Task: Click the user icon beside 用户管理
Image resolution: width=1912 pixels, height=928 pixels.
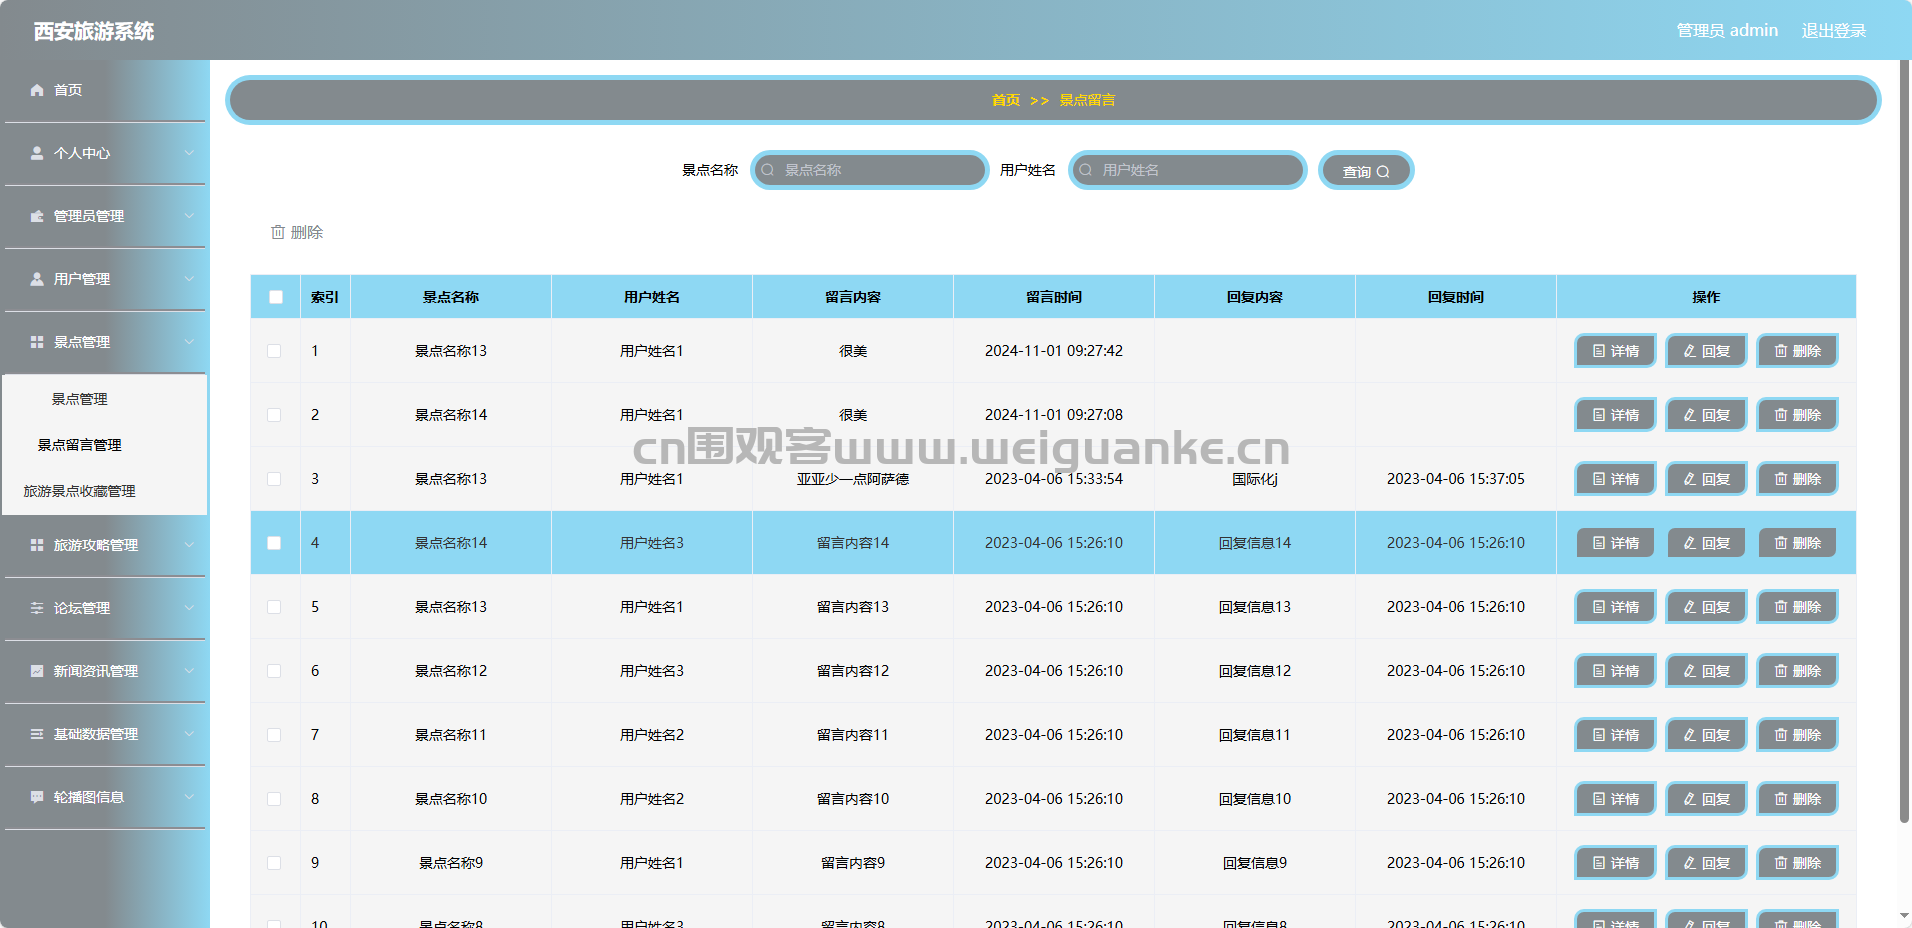Action: pyautogui.click(x=37, y=279)
